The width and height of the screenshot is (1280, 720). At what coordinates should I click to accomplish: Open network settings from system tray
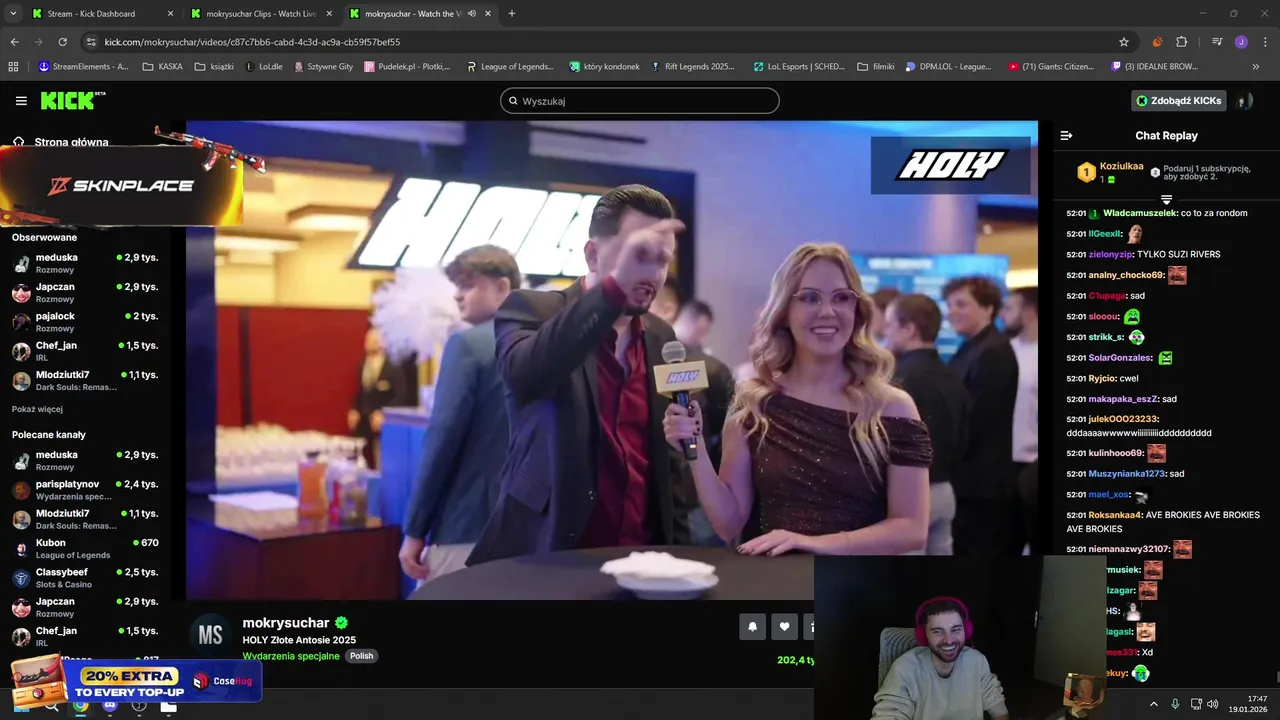point(1196,704)
